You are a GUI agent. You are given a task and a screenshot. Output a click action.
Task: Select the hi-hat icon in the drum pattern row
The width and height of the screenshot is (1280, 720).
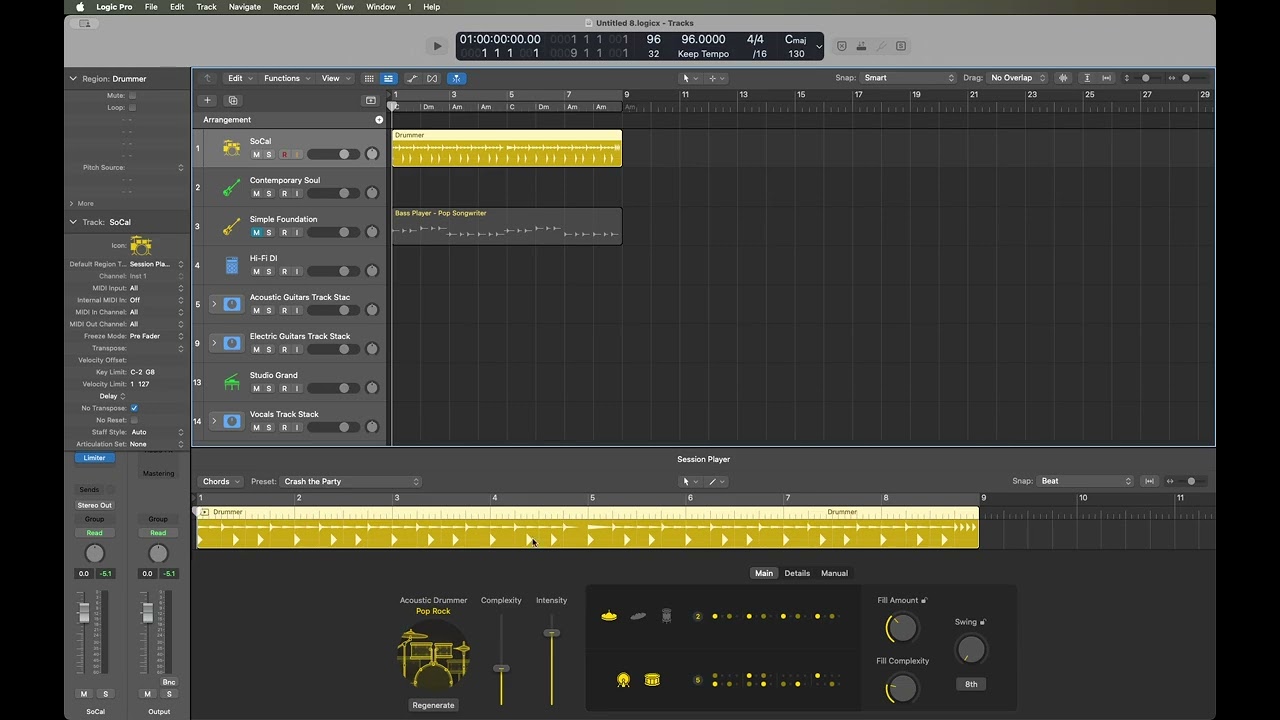[608, 615]
